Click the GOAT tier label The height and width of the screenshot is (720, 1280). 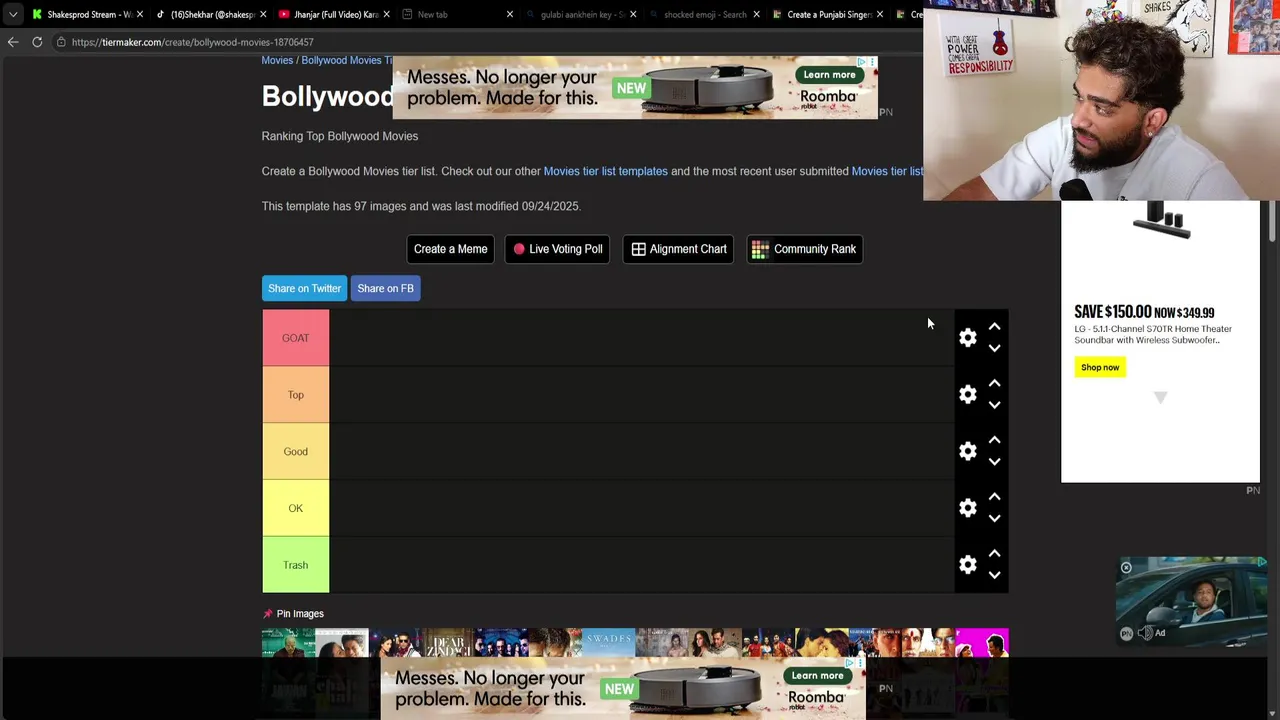pos(295,338)
